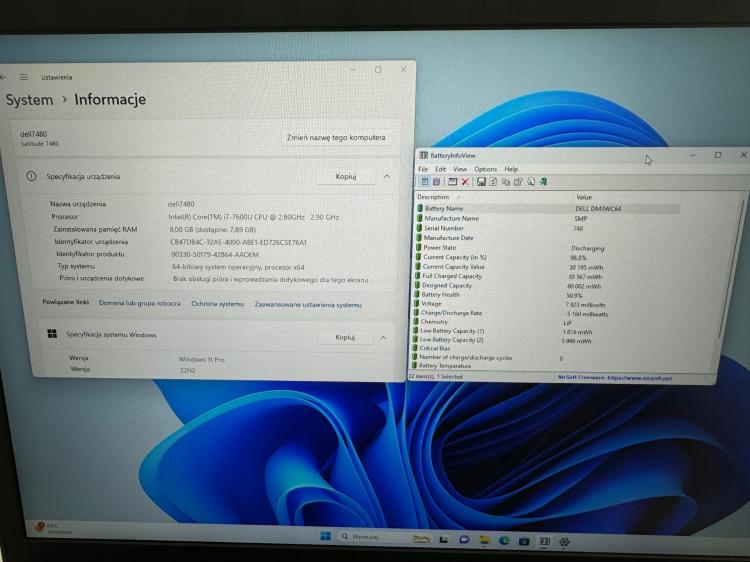Viewport: 750px width, 562px height.
Task: Launch Microsoft Edge from taskbar
Action: [504, 541]
